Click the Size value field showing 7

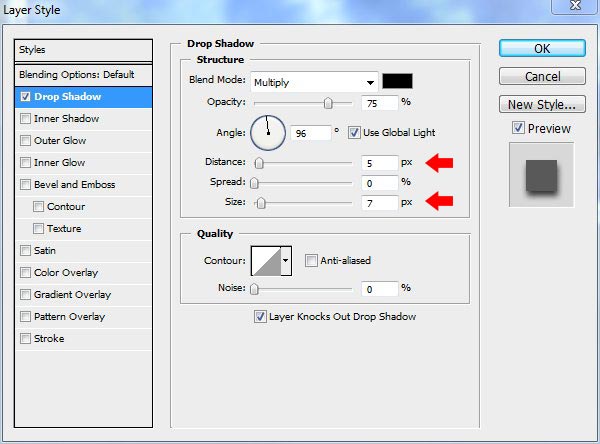[380, 203]
